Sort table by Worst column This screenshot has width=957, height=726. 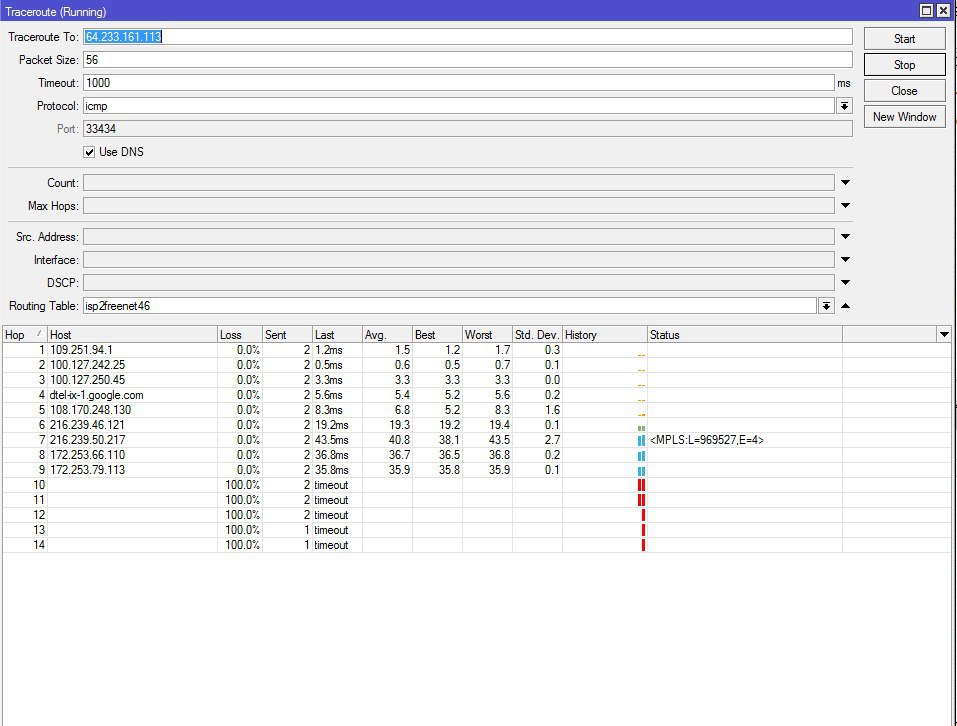point(488,334)
